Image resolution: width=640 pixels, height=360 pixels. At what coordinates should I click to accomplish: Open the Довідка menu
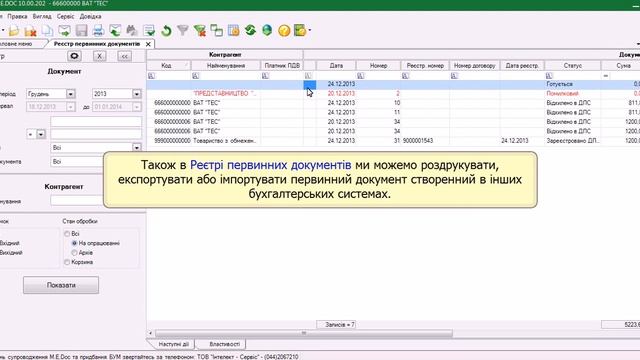point(90,16)
